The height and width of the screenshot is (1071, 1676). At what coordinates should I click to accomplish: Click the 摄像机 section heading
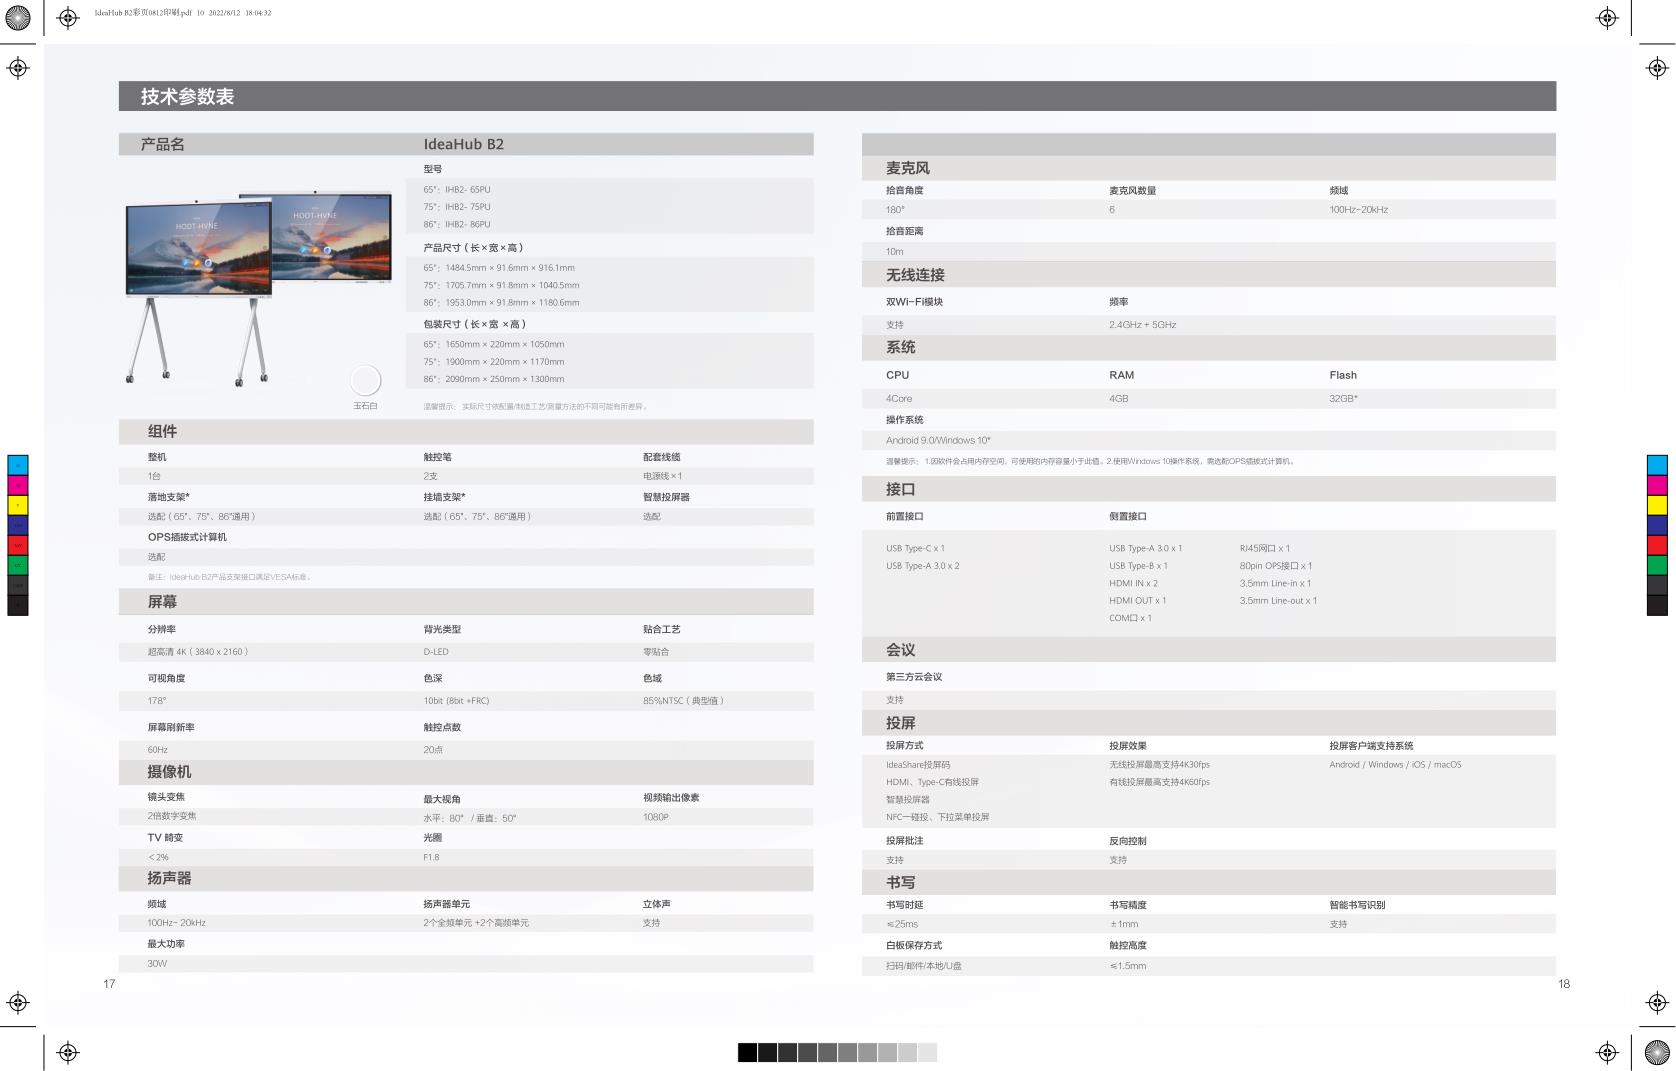coord(169,771)
